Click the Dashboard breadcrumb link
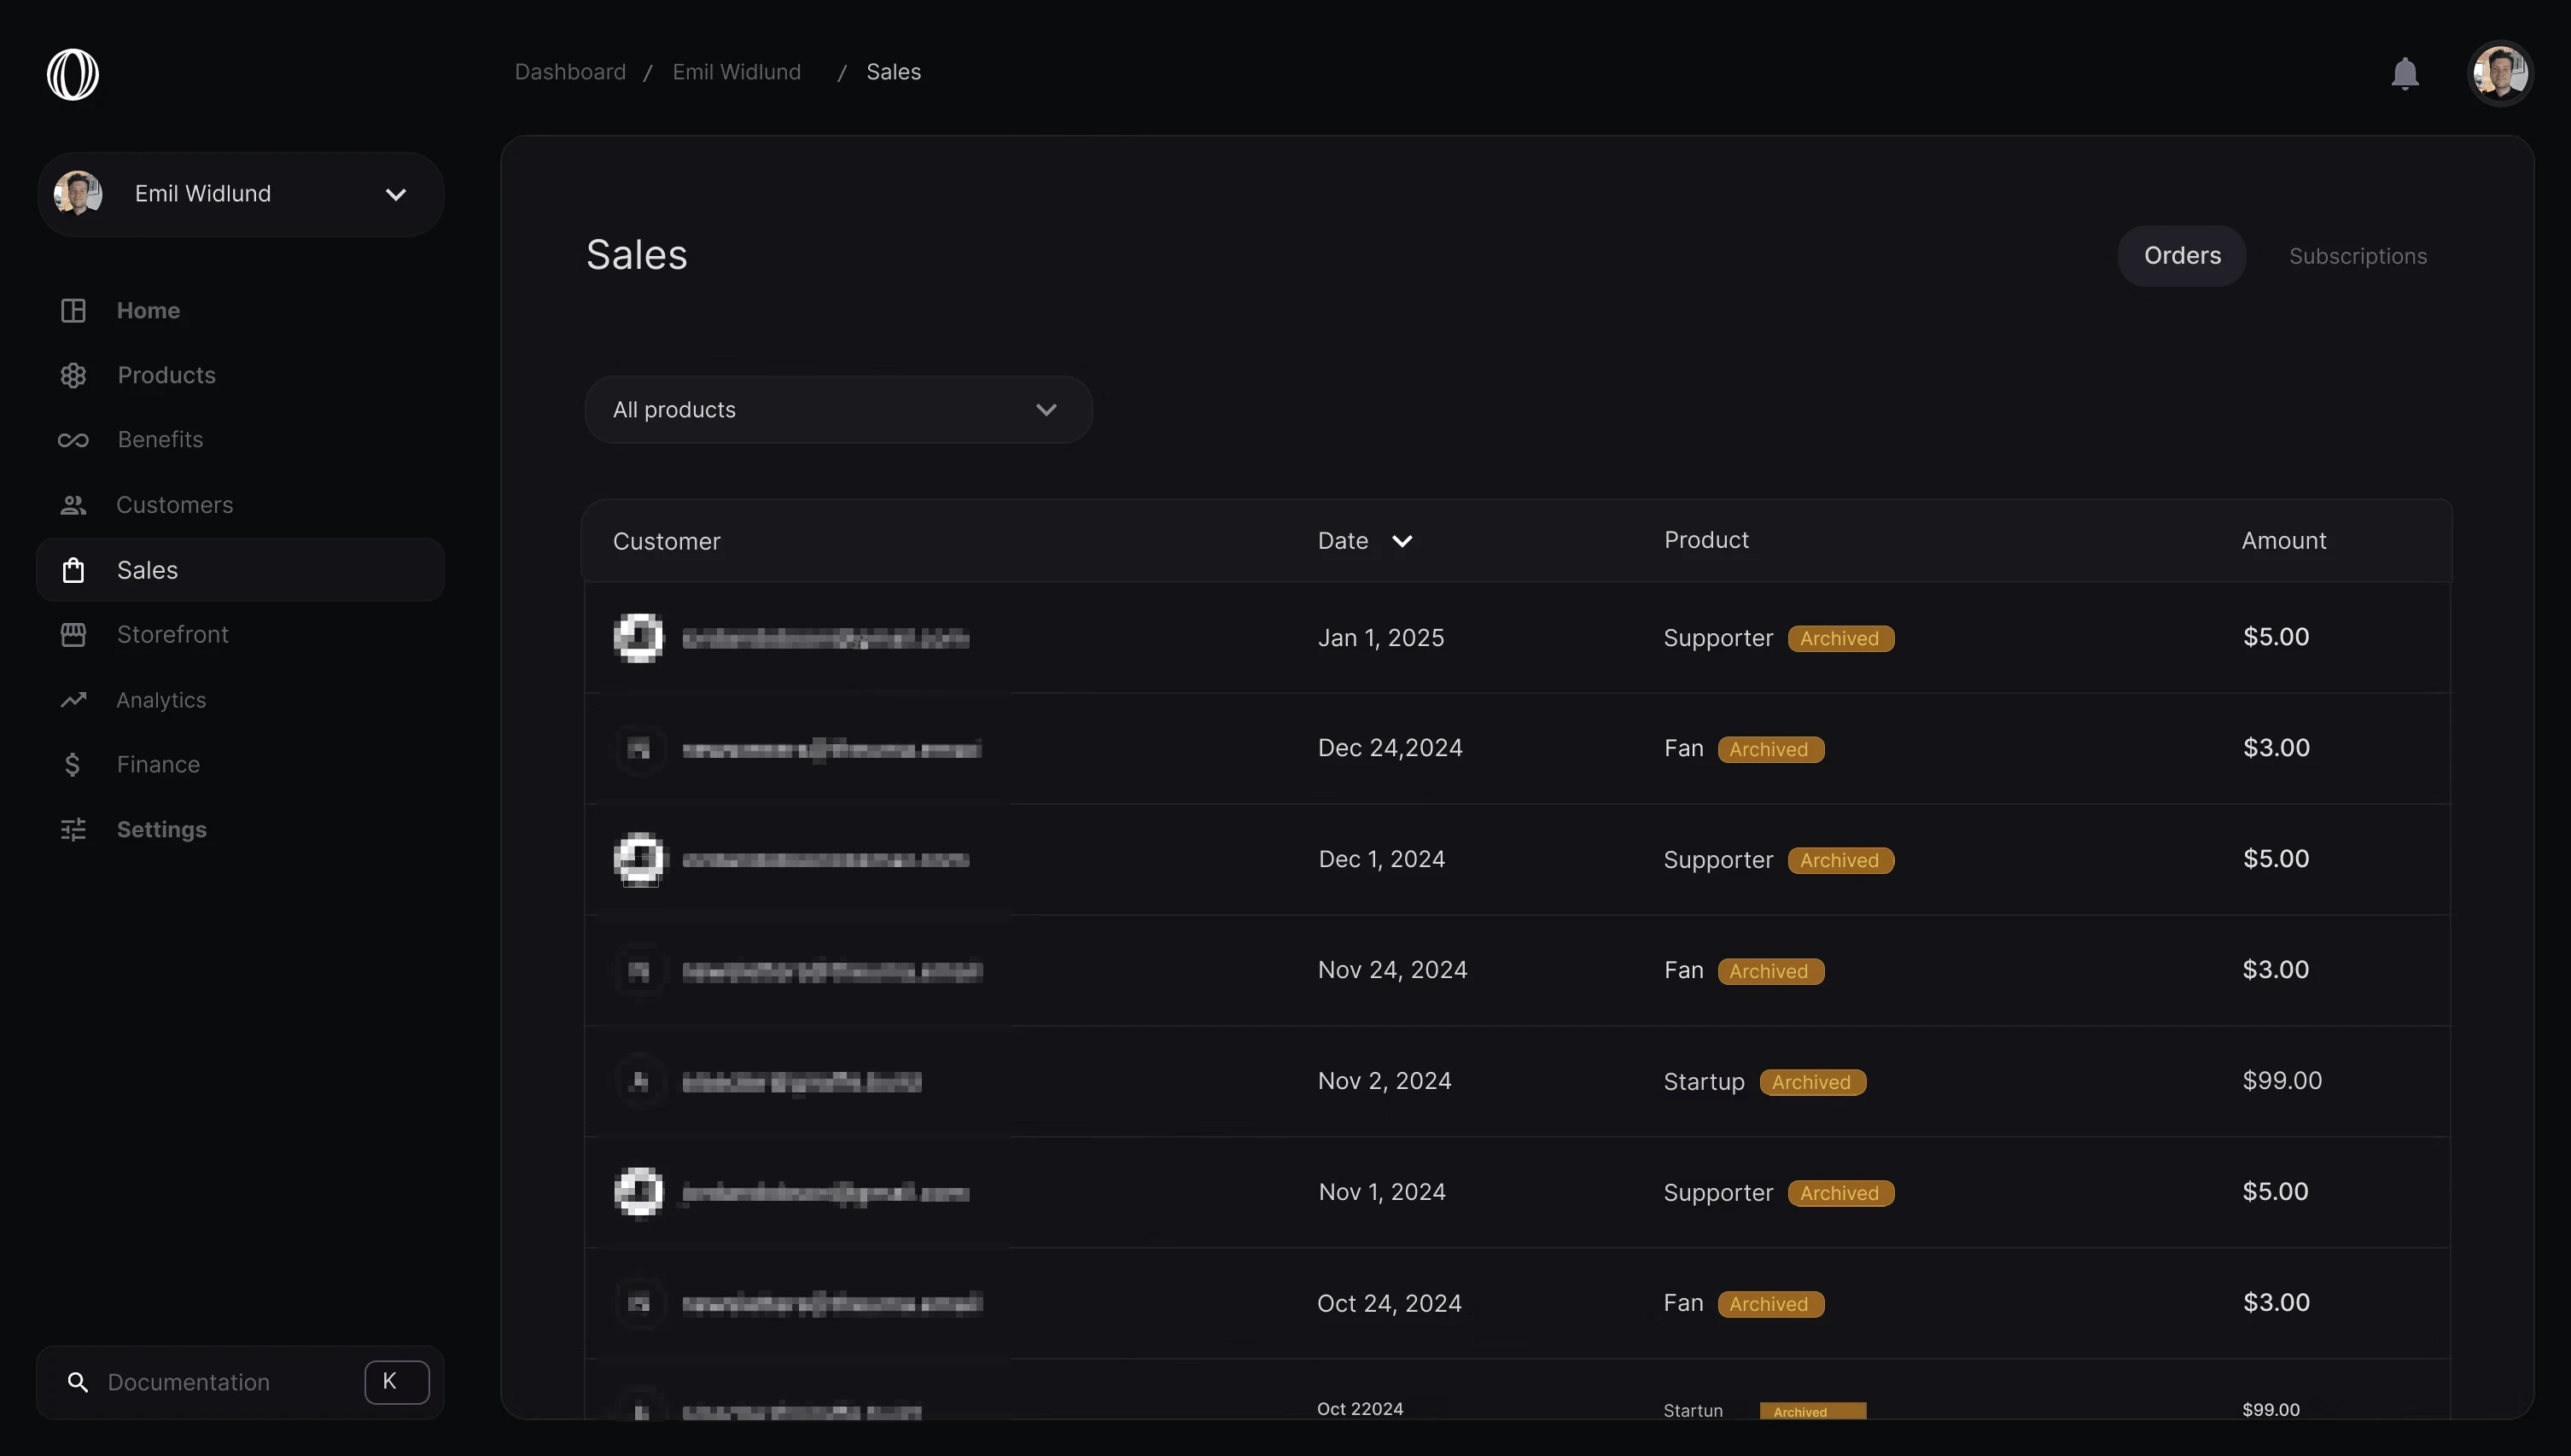 570,72
